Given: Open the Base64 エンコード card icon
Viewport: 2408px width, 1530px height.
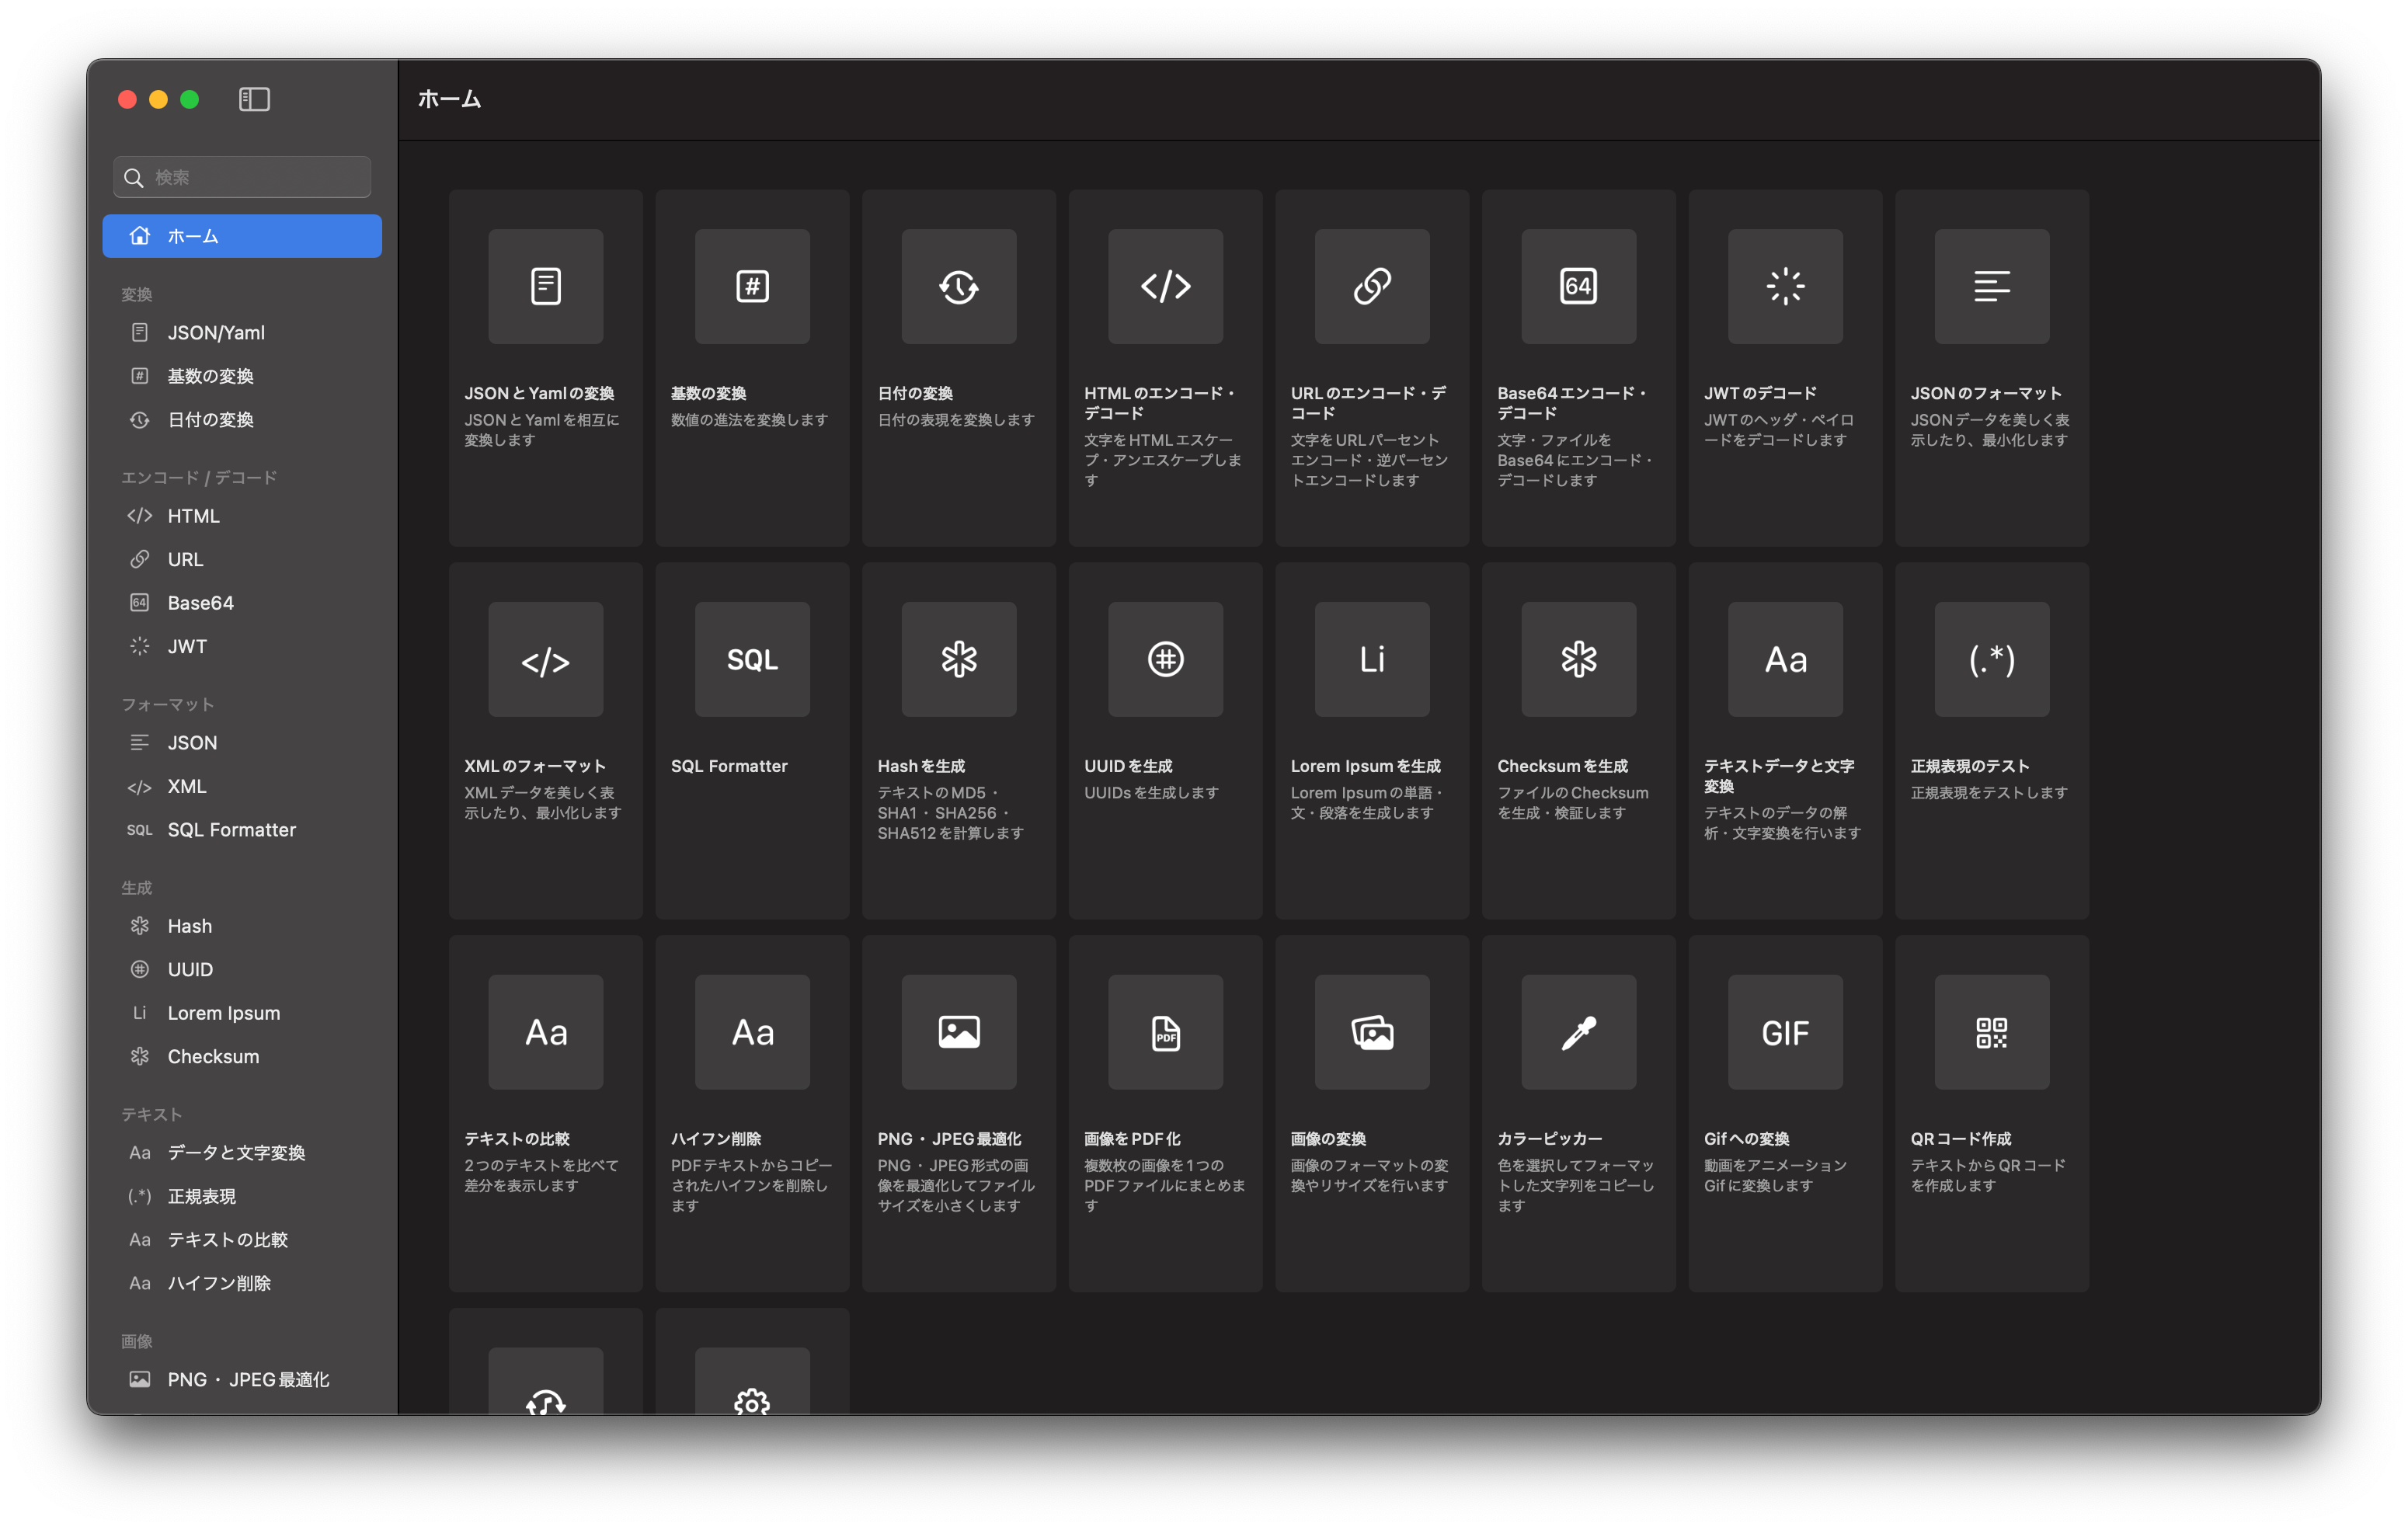Looking at the screenshot, I should (x=1579, y=287).
